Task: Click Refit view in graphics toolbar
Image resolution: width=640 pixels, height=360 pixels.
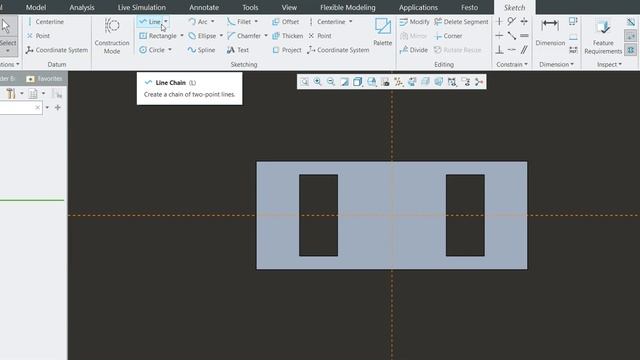Action: [x=304, y=82]
